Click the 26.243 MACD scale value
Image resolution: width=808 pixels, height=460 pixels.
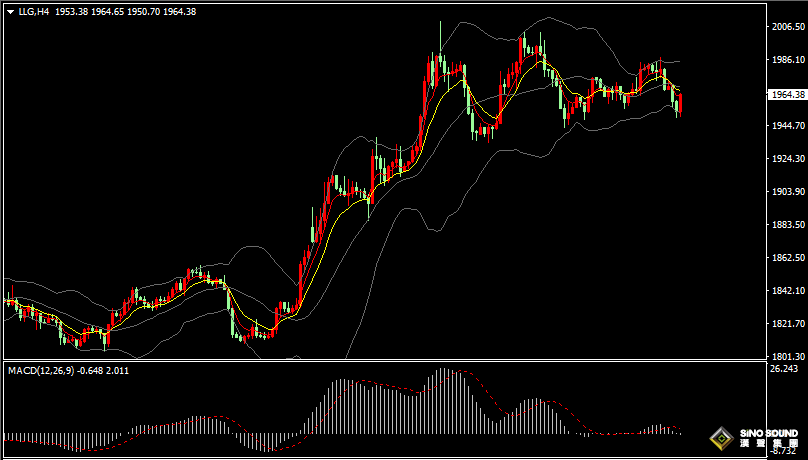click(783, 369)
